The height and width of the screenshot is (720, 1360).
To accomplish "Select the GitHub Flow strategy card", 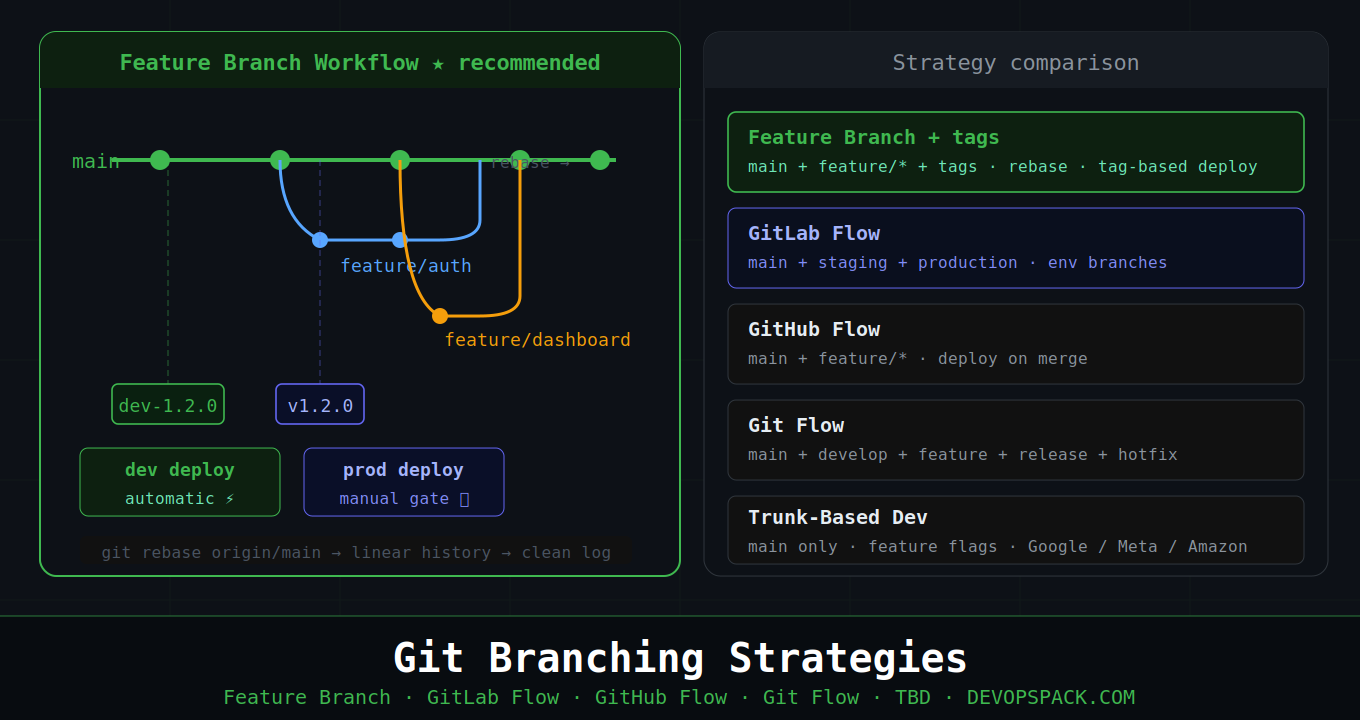I will (x=1016, y=344).
